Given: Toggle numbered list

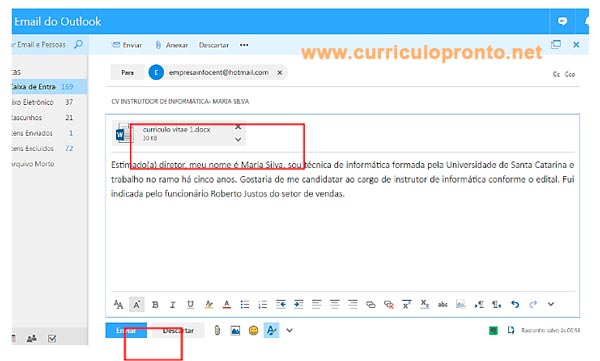Looking at the screenshot, I should tap(262, 304).
